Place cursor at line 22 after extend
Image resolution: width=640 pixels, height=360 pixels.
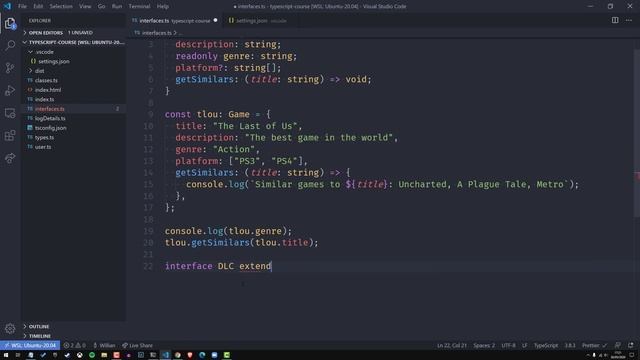(271, 266)
